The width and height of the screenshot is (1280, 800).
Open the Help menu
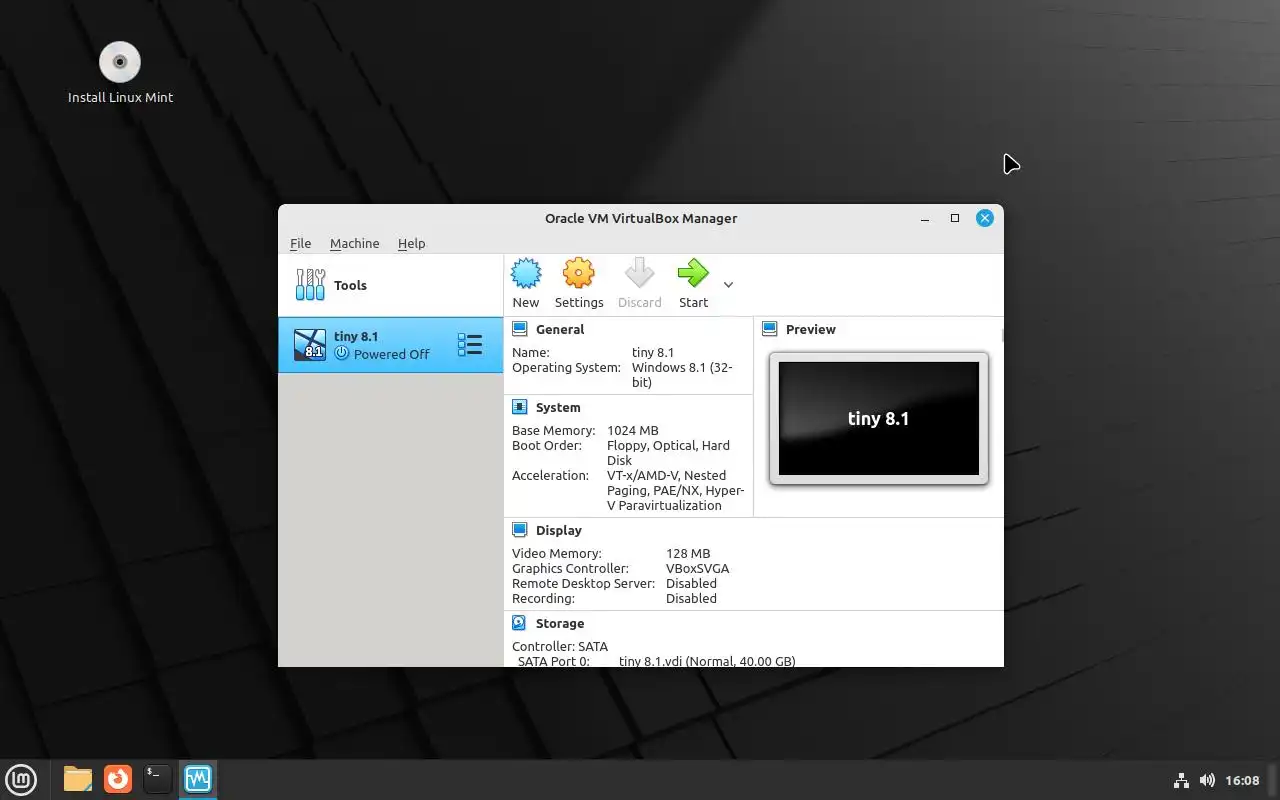[x=412, y=243]
